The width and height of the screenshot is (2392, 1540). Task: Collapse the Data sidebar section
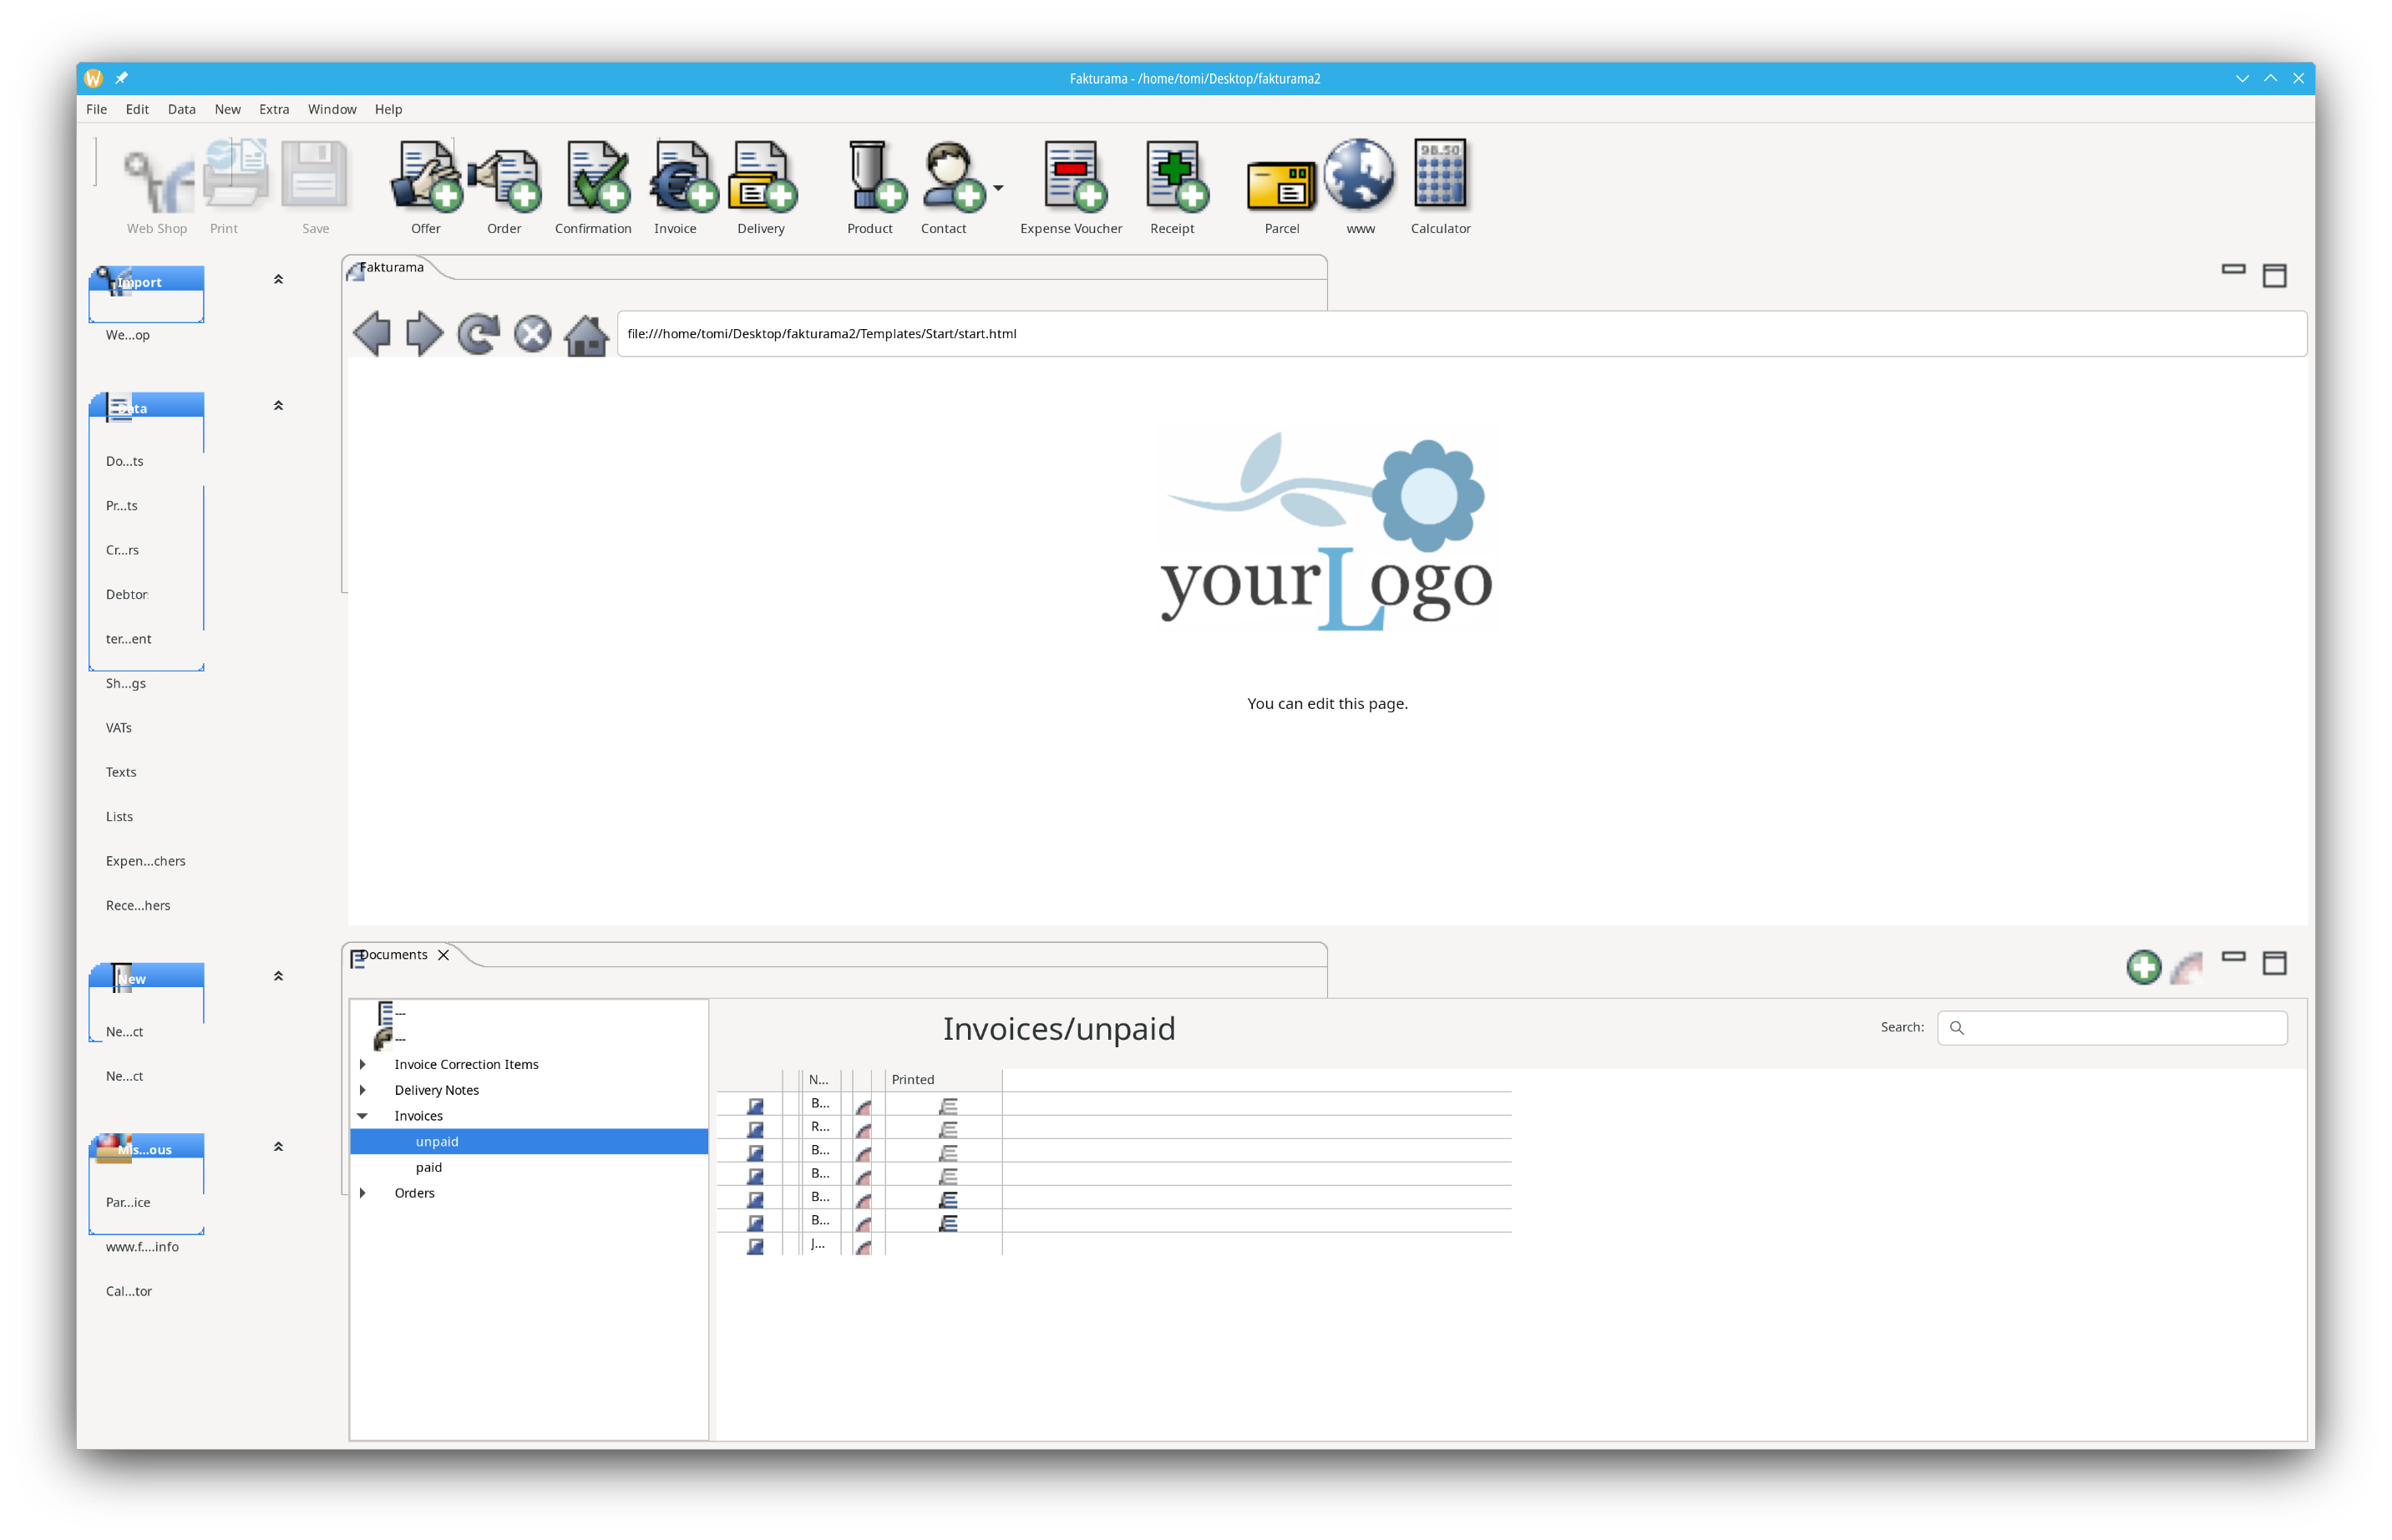(x=279, y=406)
